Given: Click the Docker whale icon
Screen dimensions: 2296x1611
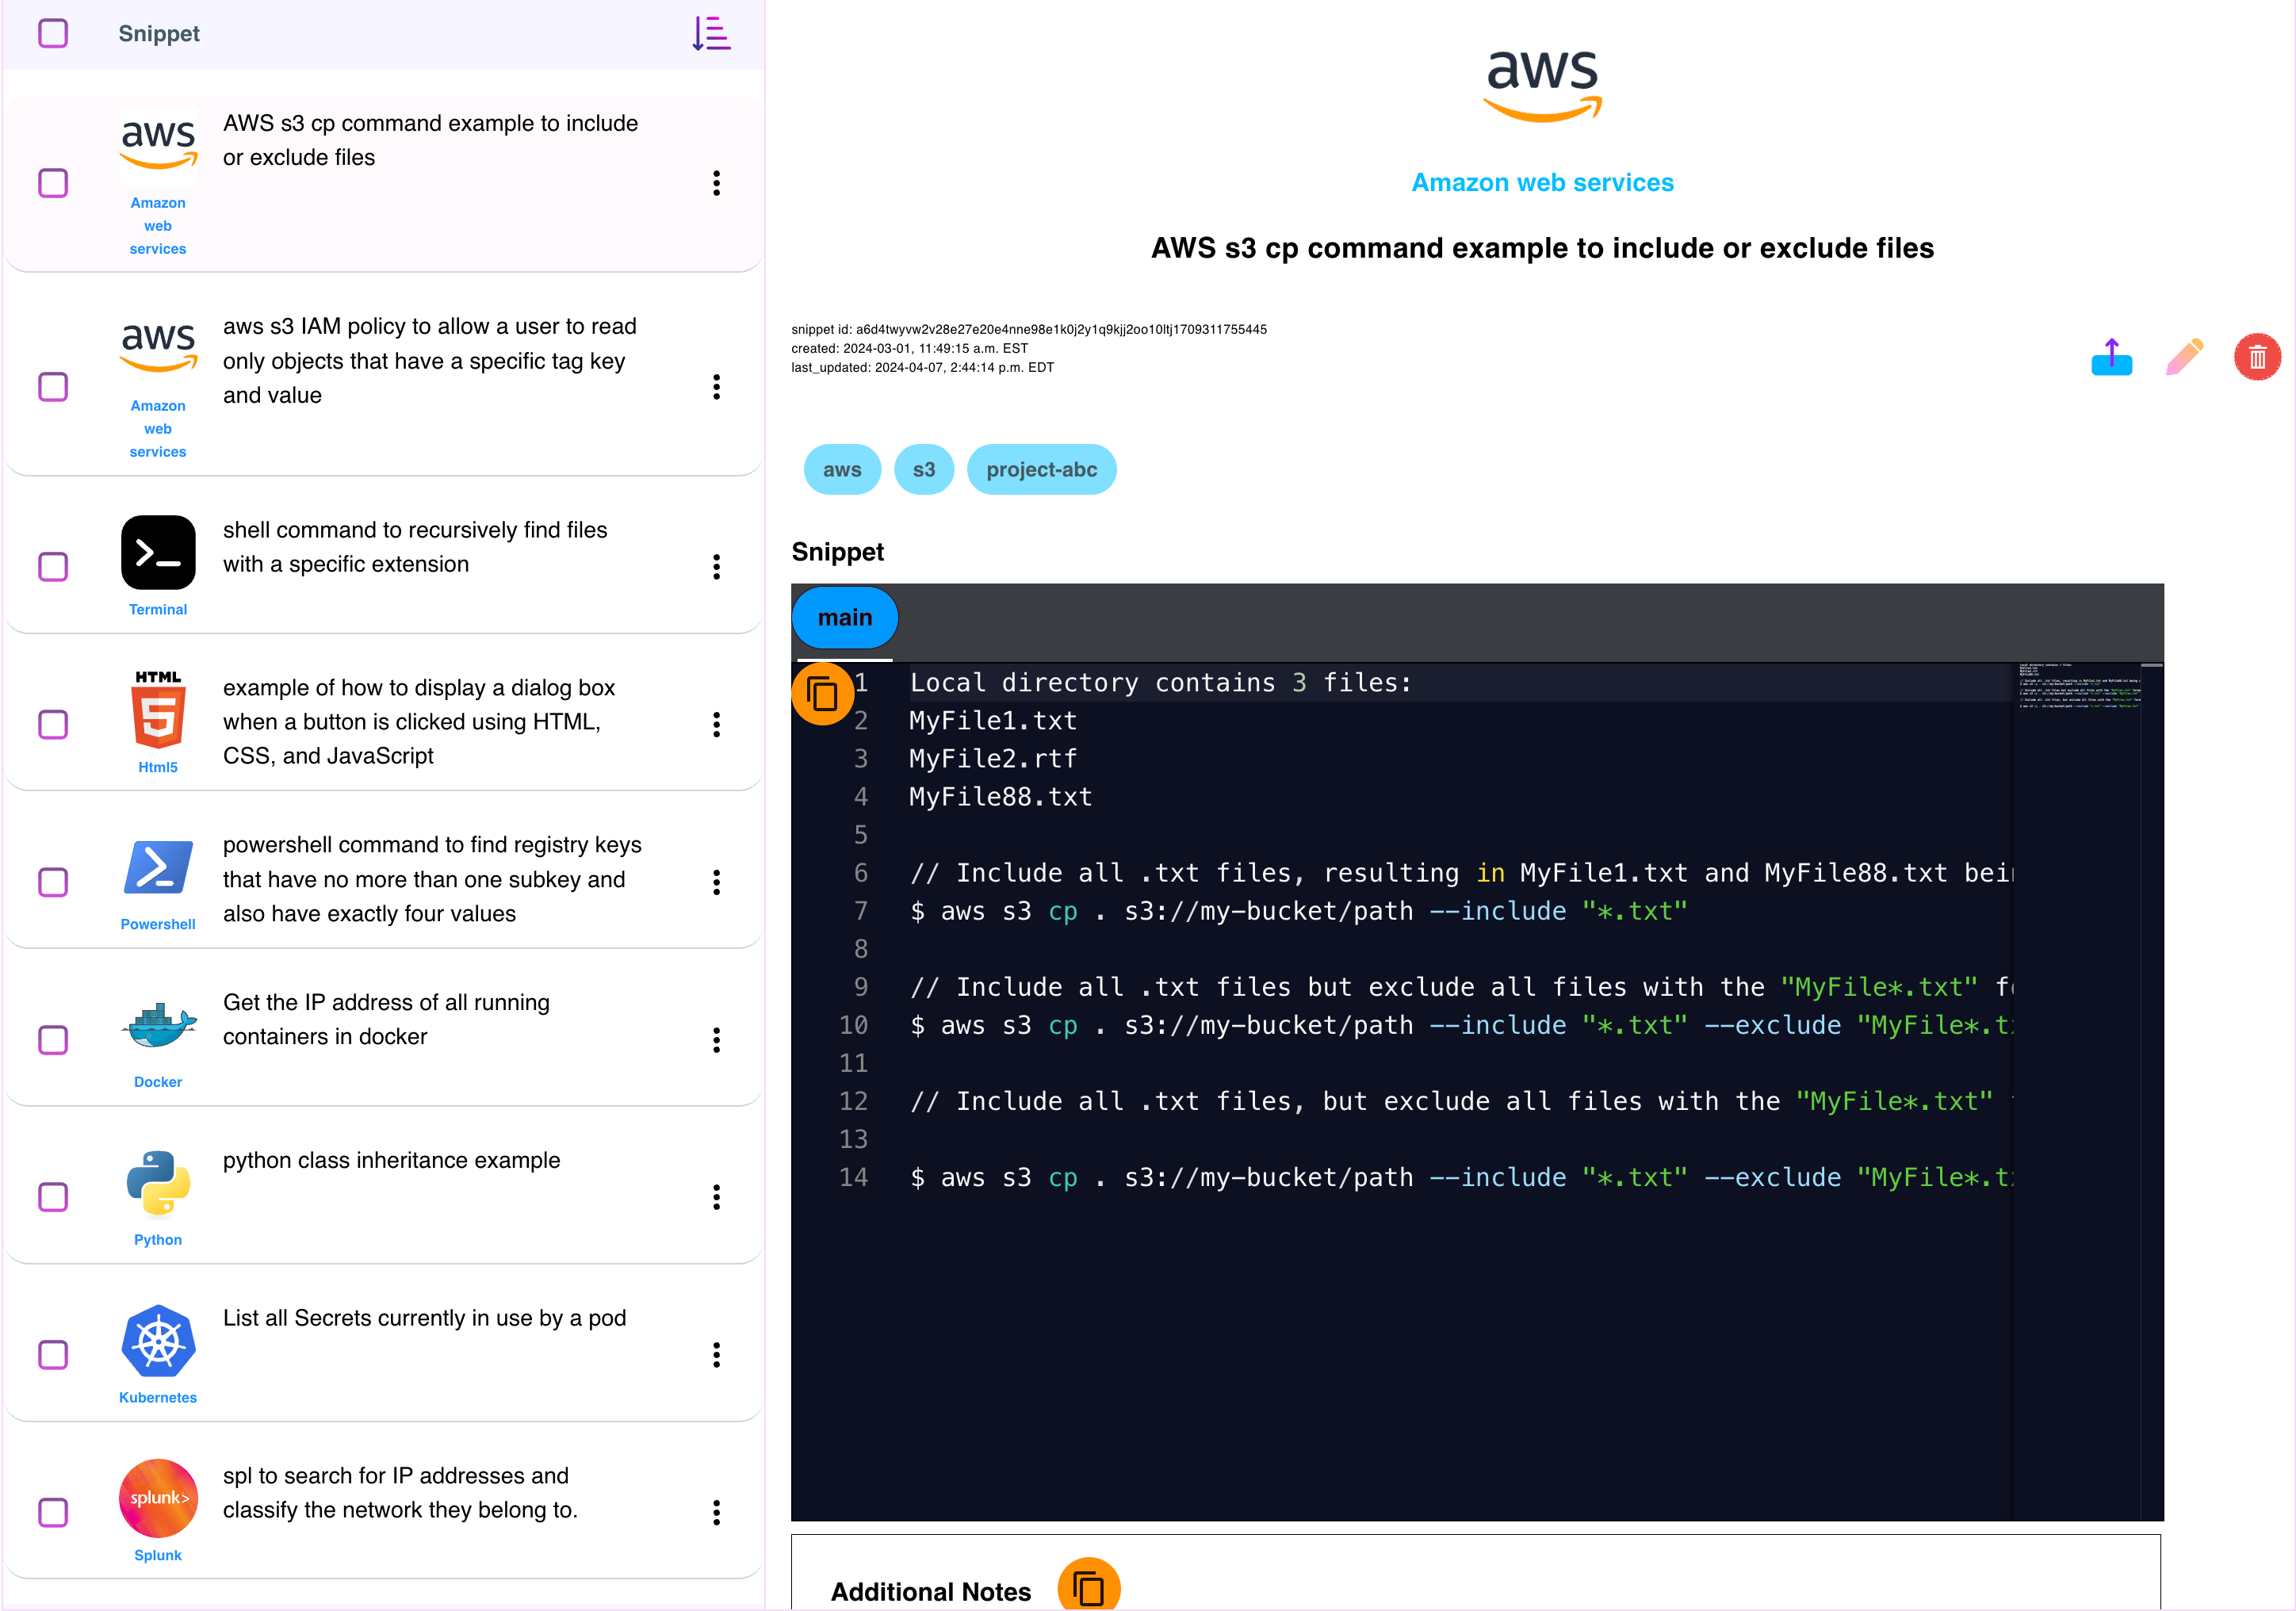Looking at the screenshot, I should pos(157,1025).
